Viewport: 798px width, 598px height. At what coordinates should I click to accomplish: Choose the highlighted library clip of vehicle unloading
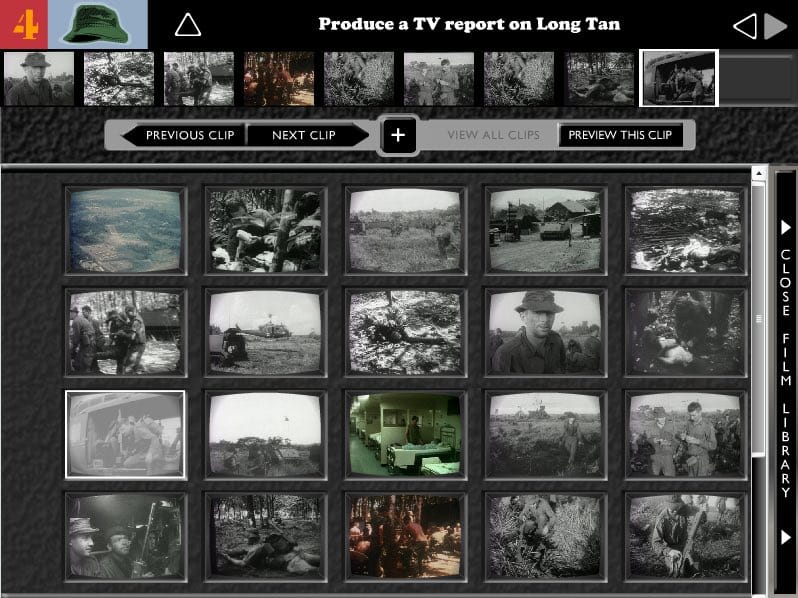tap(126, 435)
